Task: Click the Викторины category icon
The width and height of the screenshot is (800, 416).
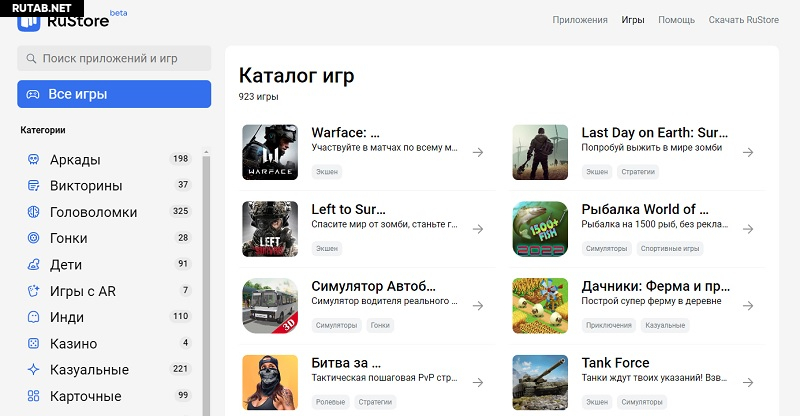Action: click(x=33, y=186)
